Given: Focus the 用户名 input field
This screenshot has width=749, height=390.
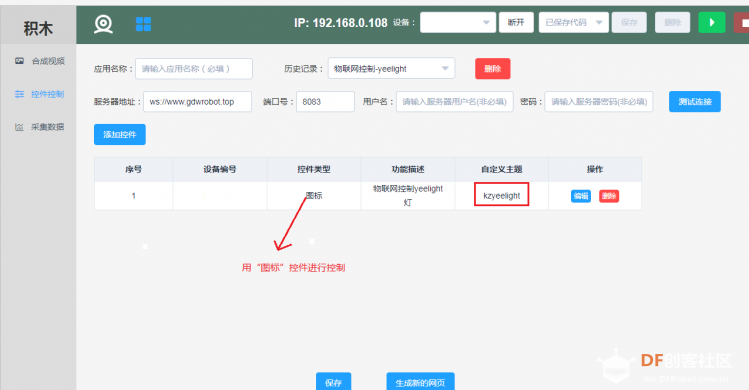Looking at the screenshot, I should [455, 101].
